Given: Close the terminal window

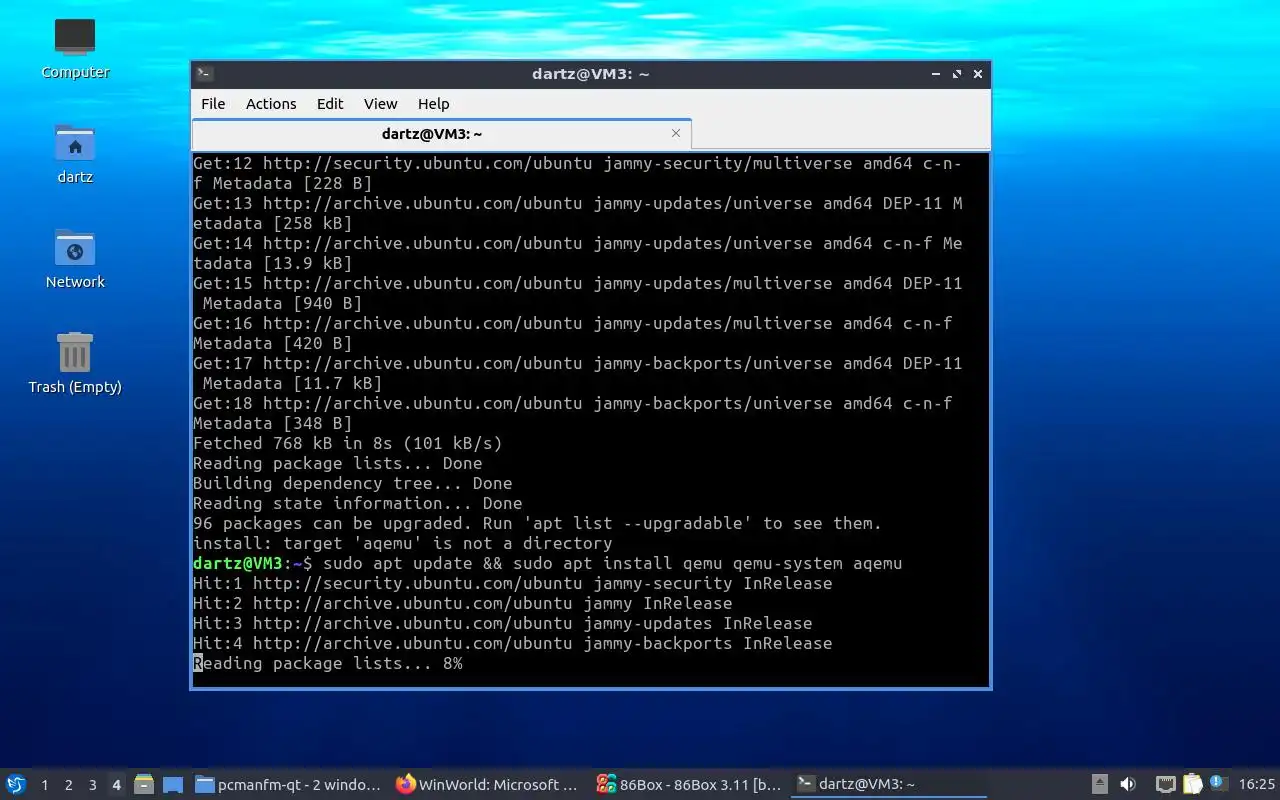Looking at the screenshot, I should [978, 74].
